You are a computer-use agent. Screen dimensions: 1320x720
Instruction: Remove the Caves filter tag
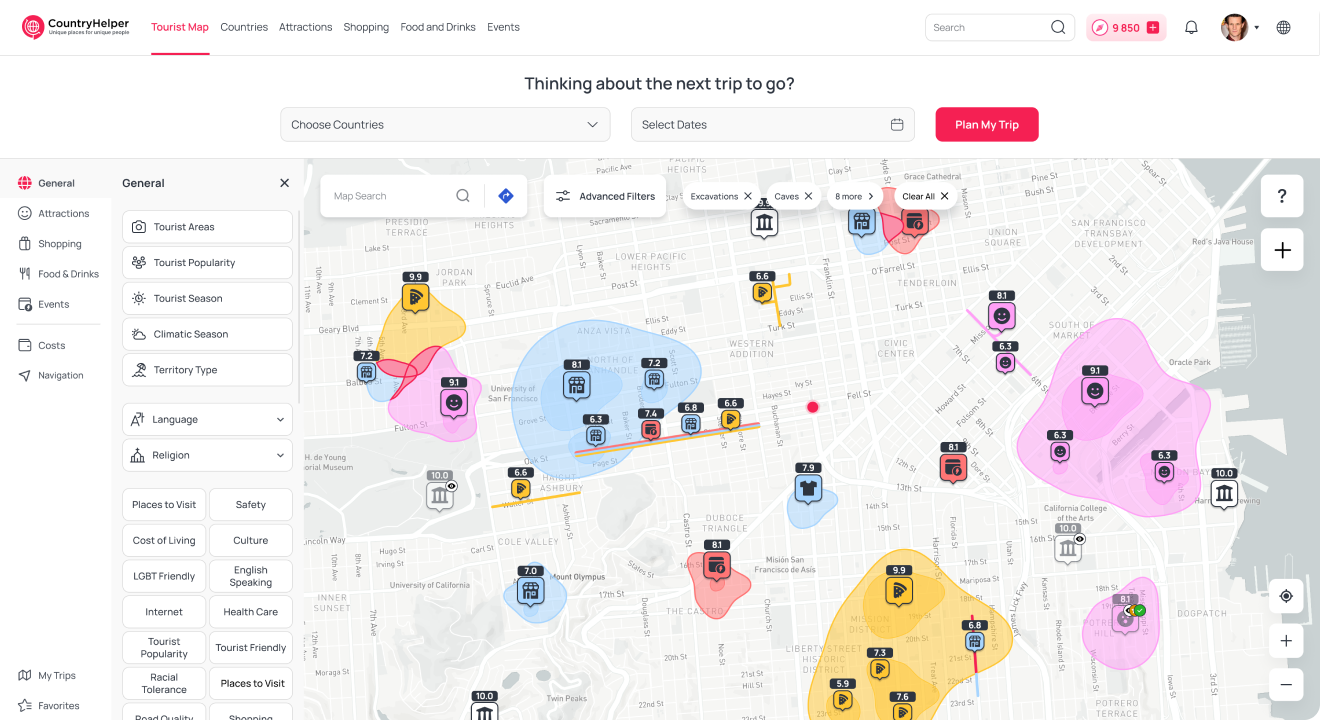[x=808, y=196]
